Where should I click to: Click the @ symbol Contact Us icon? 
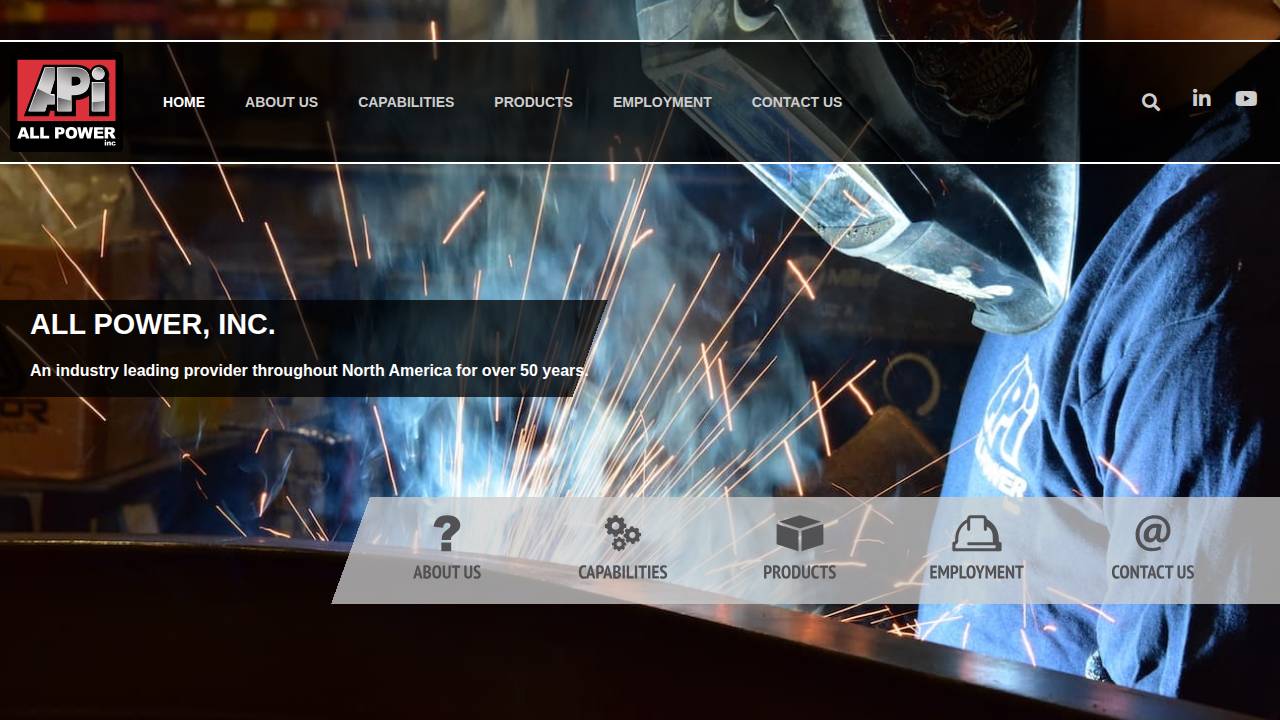coord(1152,533)
